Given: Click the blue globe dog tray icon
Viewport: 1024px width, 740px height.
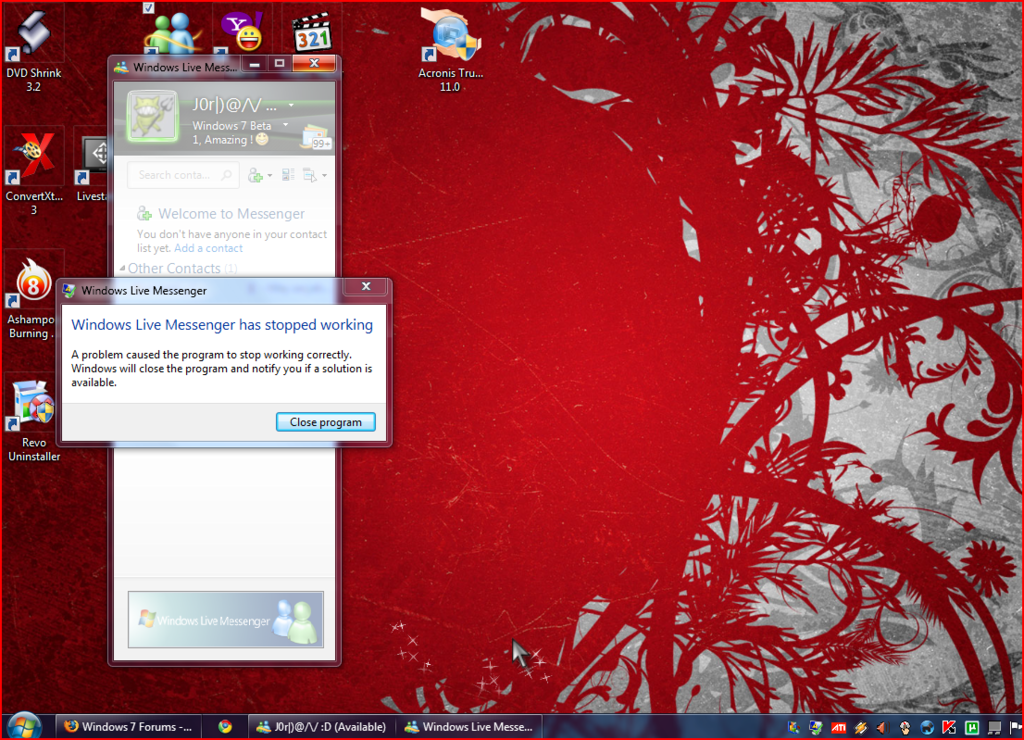Looking at the screenshot, I should click(927, 728).
